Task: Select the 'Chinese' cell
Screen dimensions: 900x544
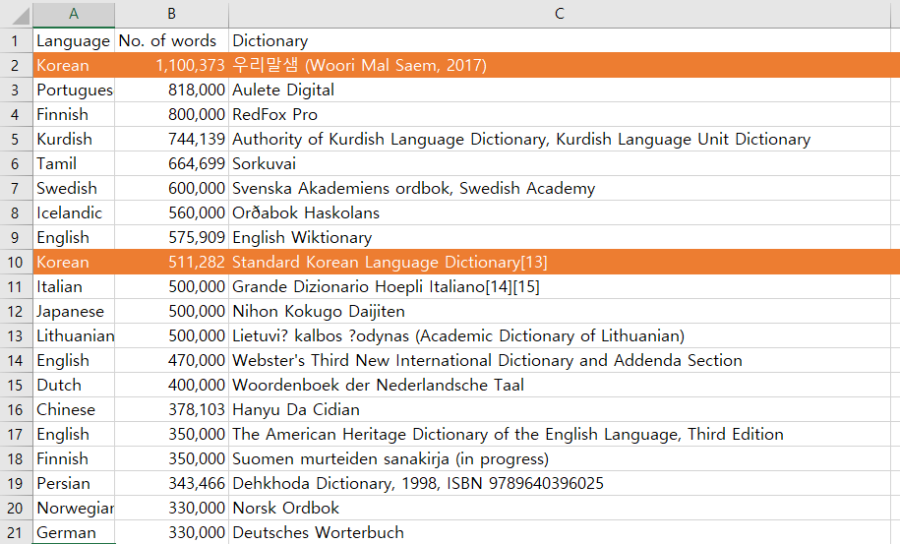Action: pos(73,410)
